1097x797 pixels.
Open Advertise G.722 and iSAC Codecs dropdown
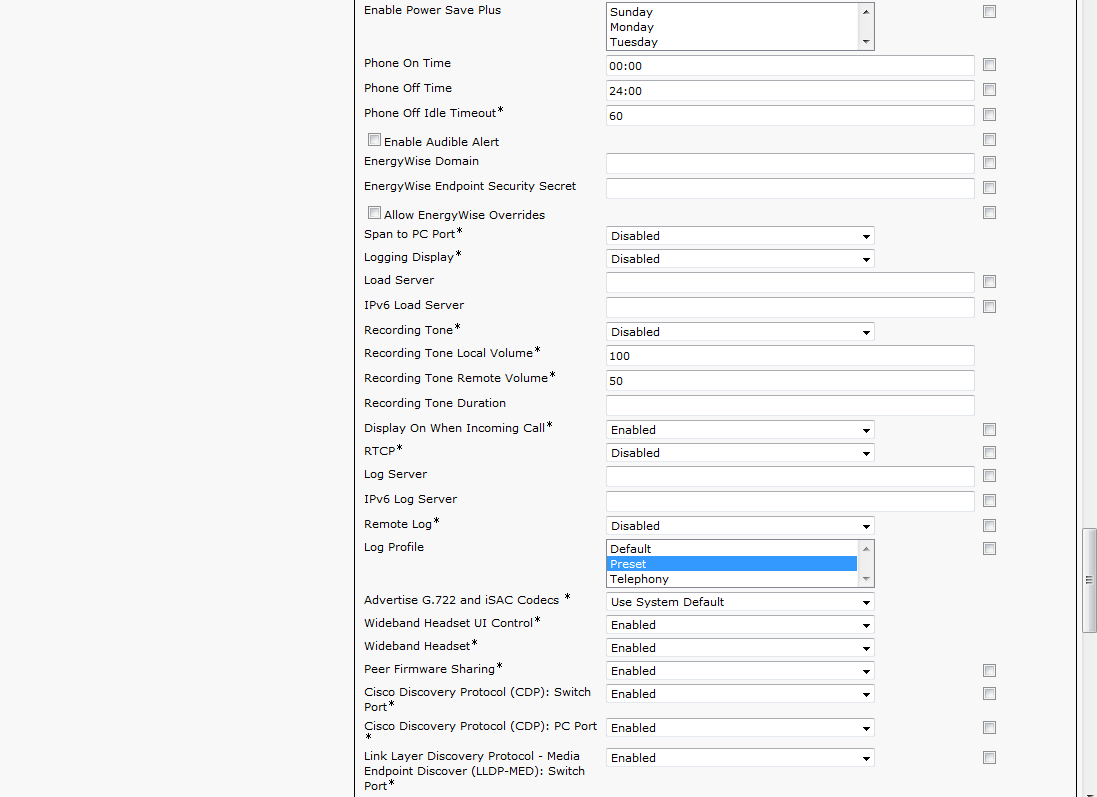[740, 602]
